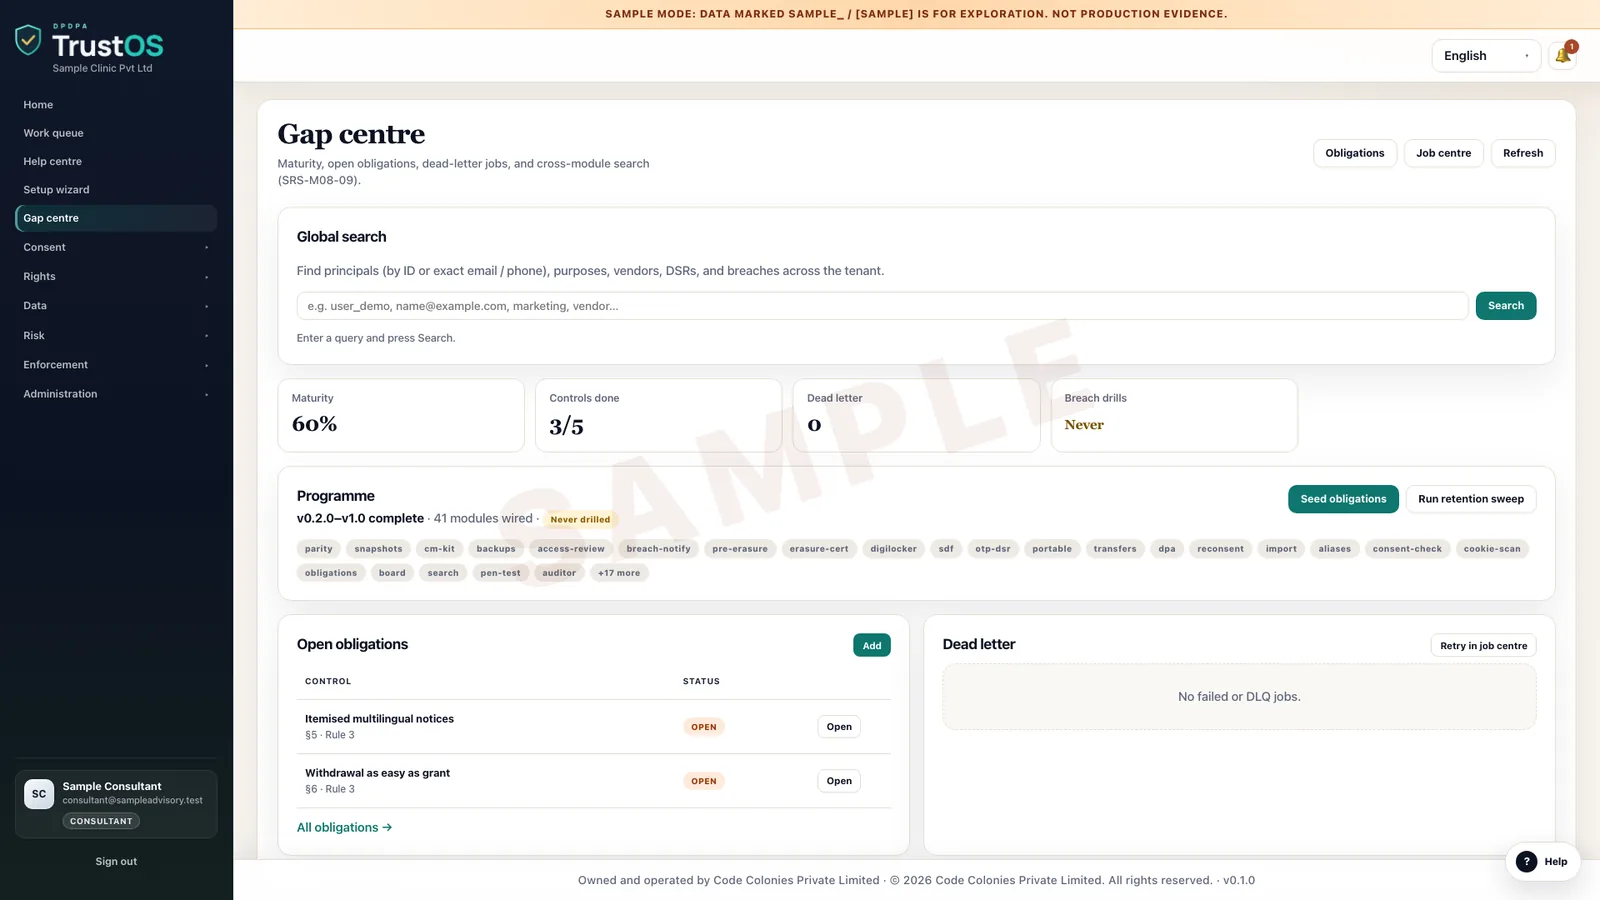This screenshot has height=900, width=1600.
Task: Go to Home in sidebar
Action: click(116, 105)
